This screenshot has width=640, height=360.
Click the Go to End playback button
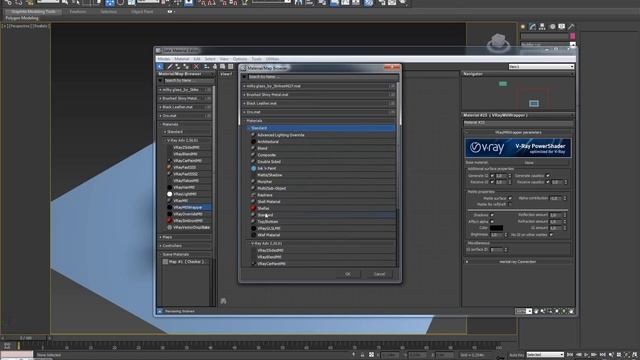pyautogui.click(x=602, y=355)
